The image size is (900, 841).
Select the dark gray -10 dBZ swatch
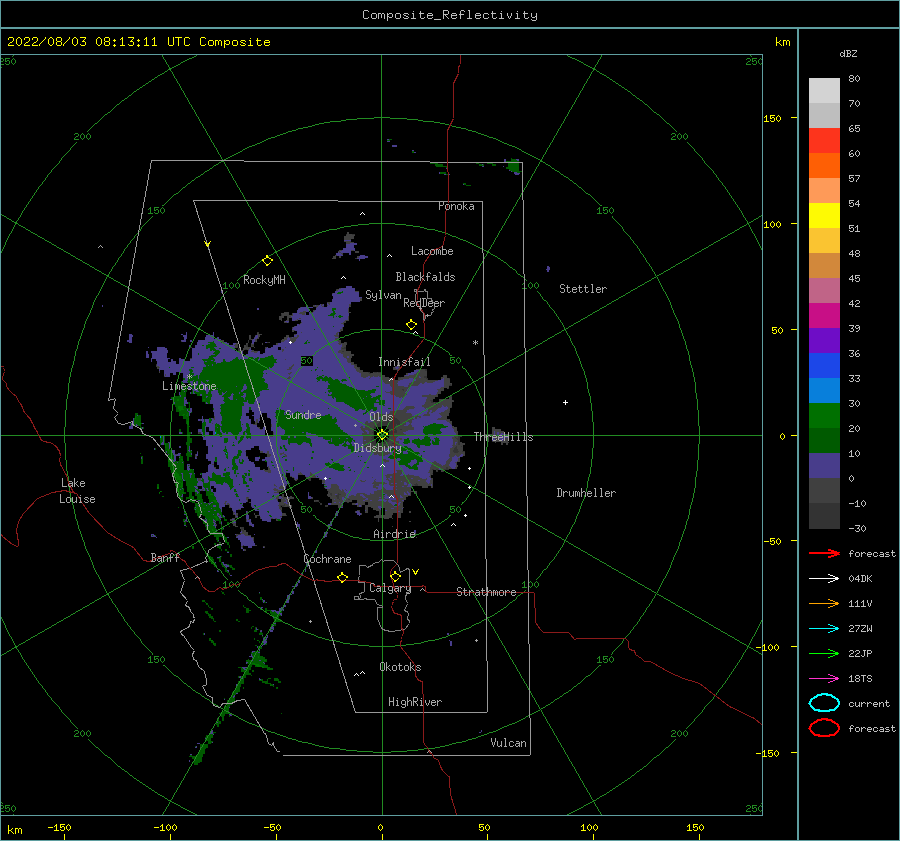click(x=824, y=516)
